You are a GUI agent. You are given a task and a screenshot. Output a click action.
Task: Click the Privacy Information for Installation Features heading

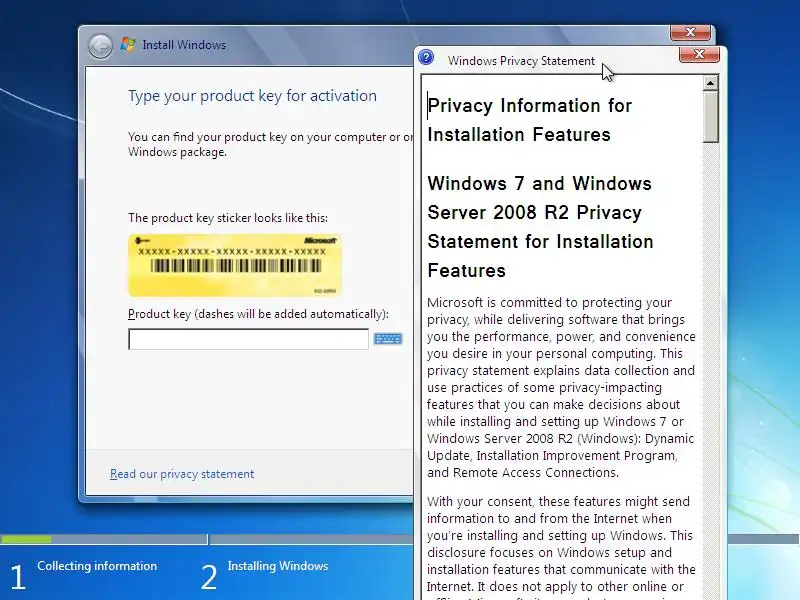click(530, 120)
